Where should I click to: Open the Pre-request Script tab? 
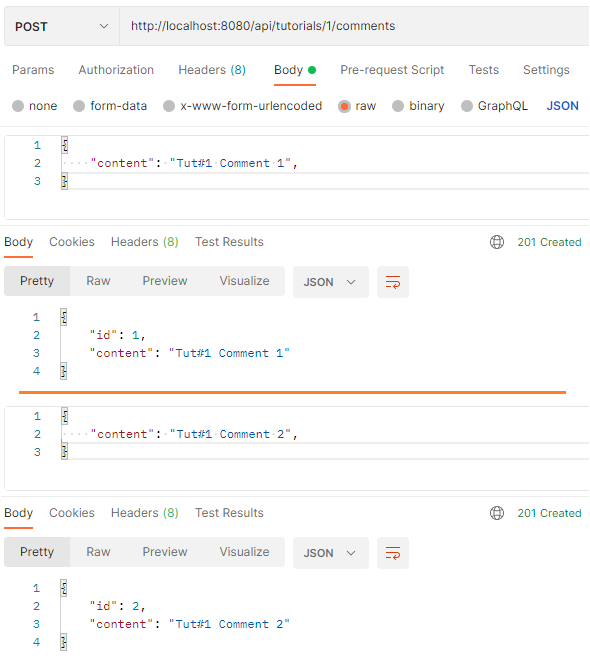coord(392,70)
